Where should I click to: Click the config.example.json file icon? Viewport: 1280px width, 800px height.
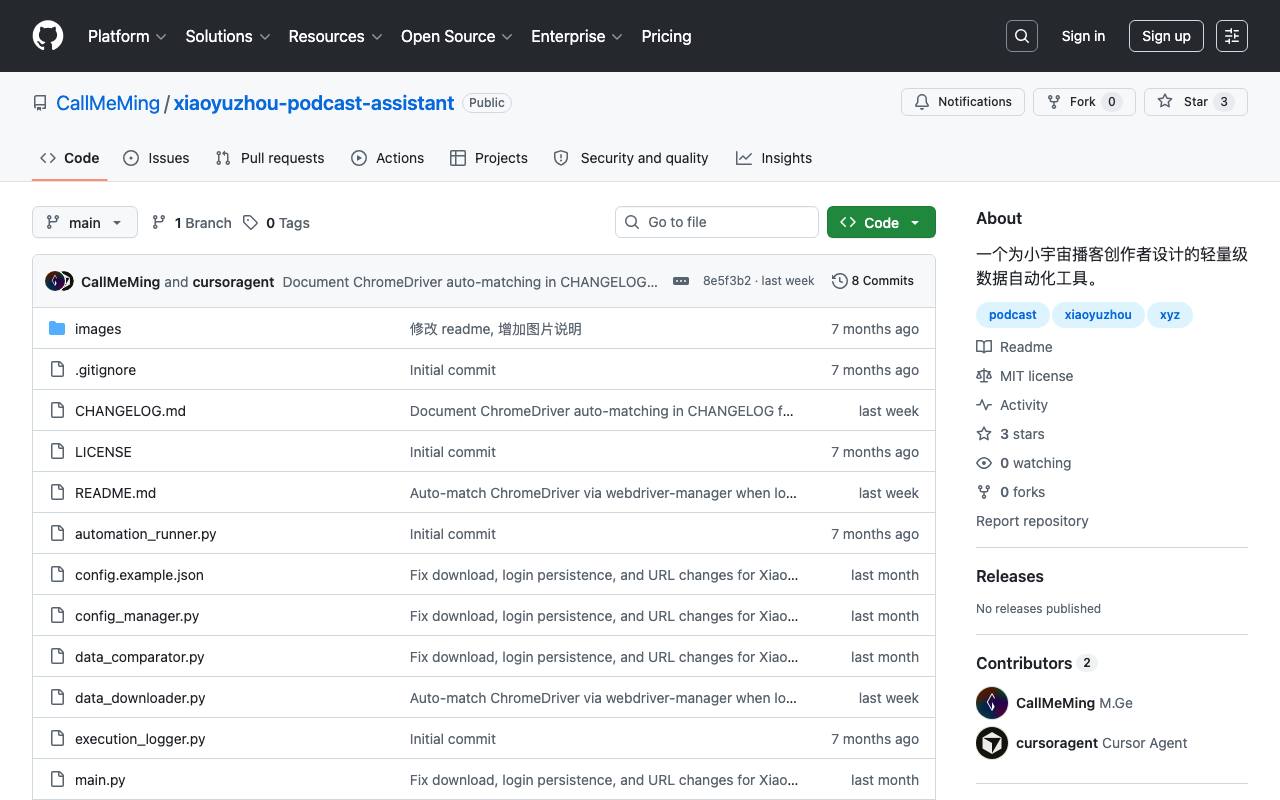click(x=57, y=575)
